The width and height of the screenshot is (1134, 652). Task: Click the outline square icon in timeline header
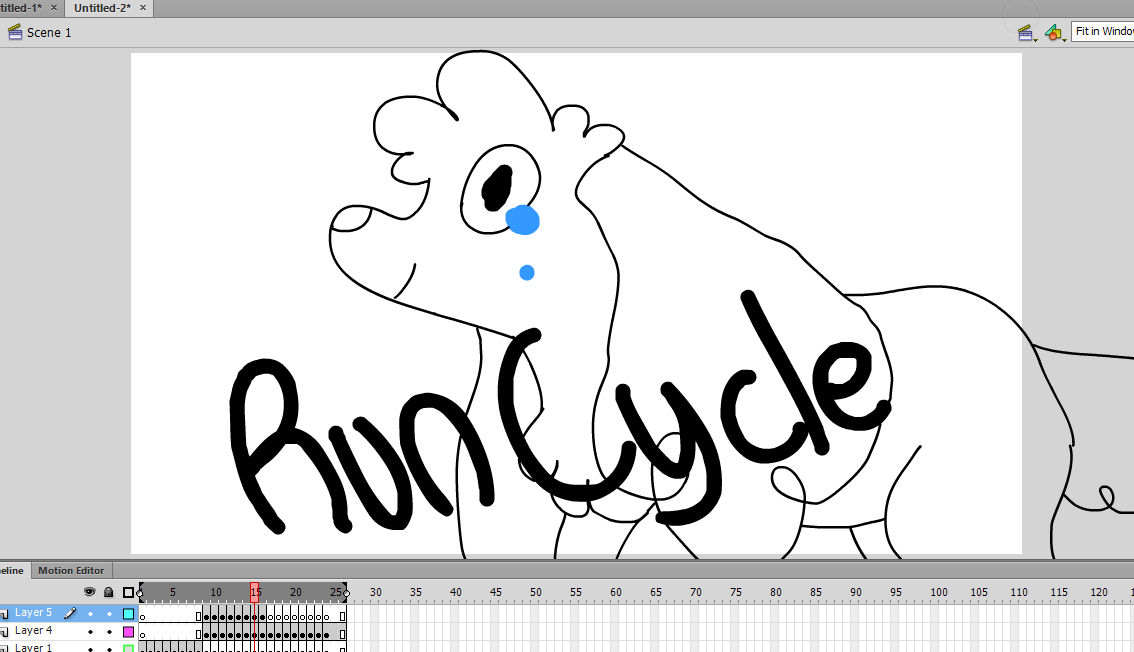(x=128, y=592)
